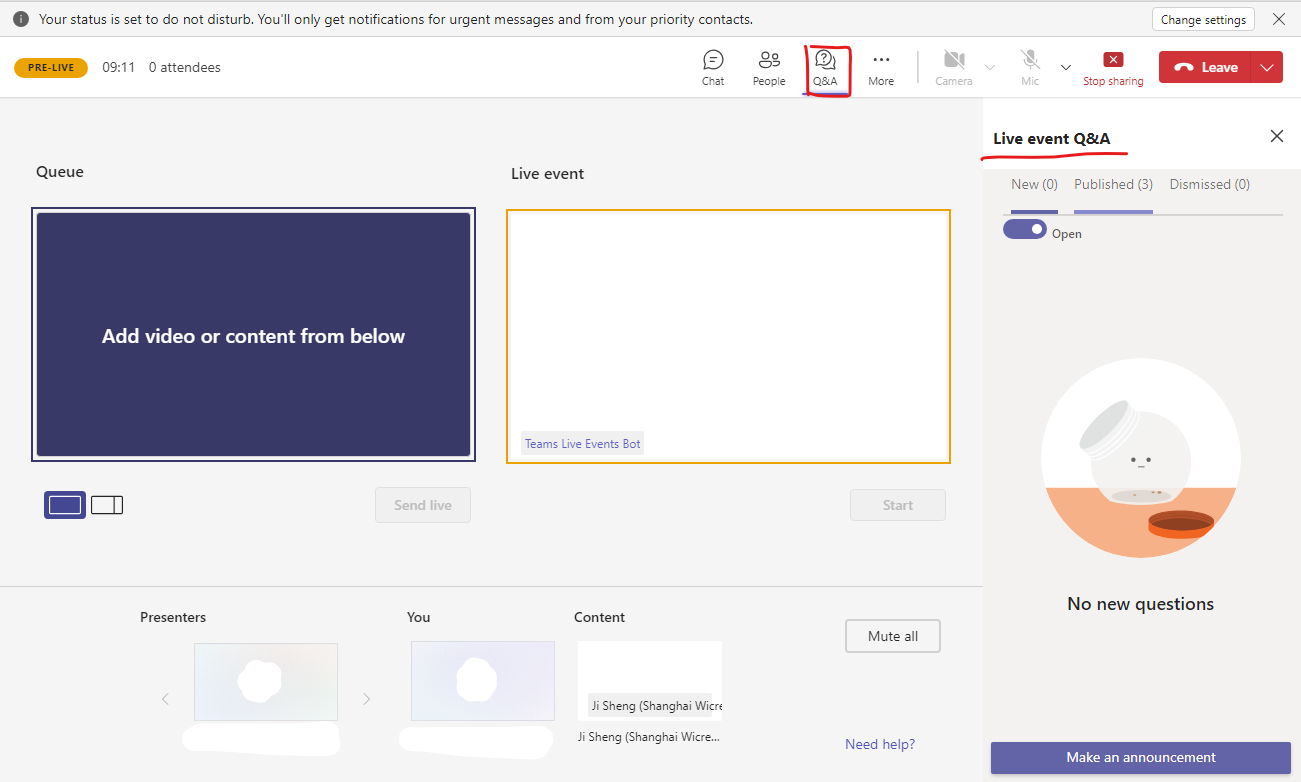Switch to the Published questions tab
Image resolution: width=1301 pixels, height=782 pixels.
(x=1113, y=184)
